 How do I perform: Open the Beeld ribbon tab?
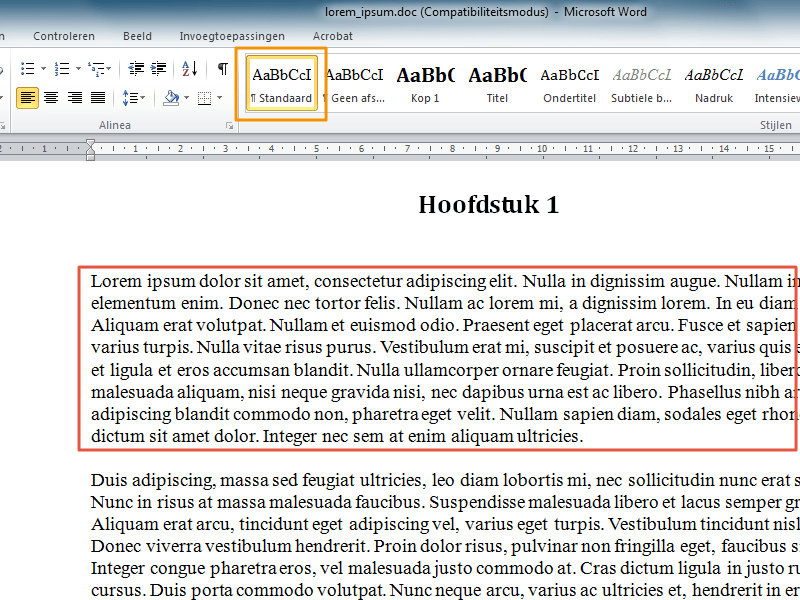pos(137,36)
